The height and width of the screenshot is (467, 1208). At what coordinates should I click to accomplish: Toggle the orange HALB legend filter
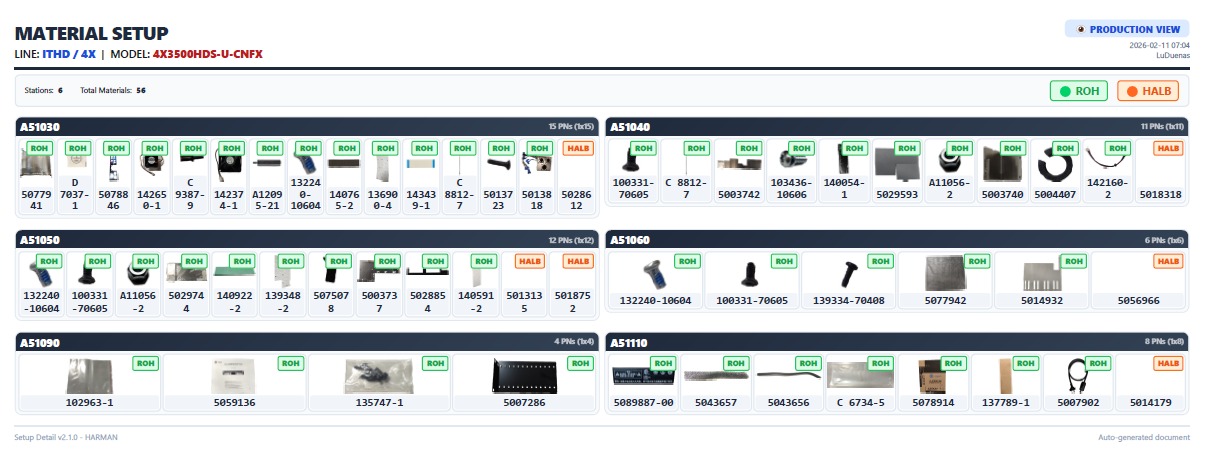1147,91
